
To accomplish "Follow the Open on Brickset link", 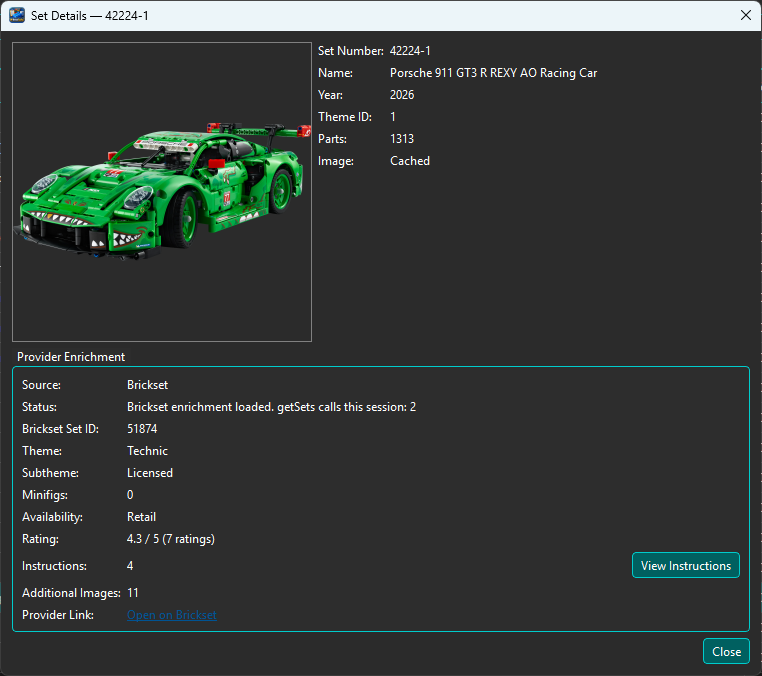I will click(172, 615).
